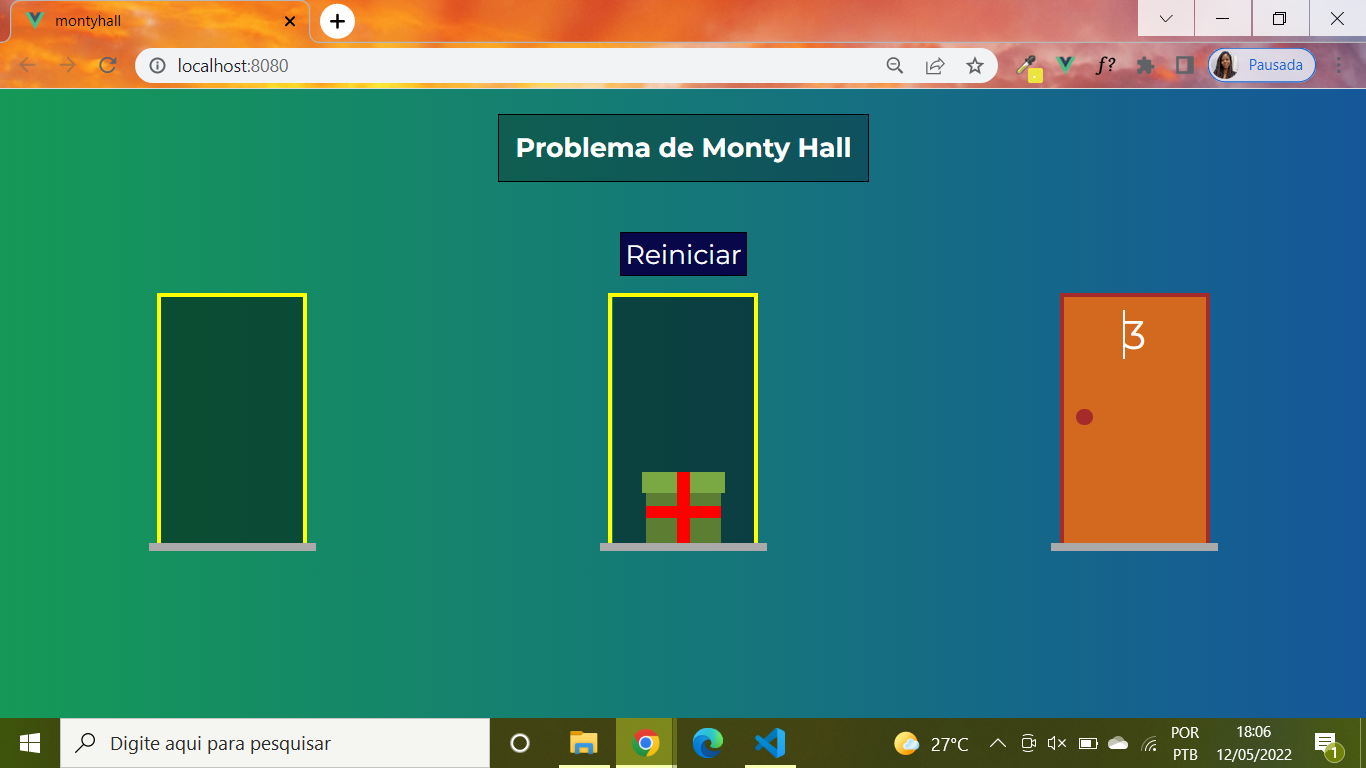Click the gift box behind the middle door
Screen dimensions: 1366x768
682,508
